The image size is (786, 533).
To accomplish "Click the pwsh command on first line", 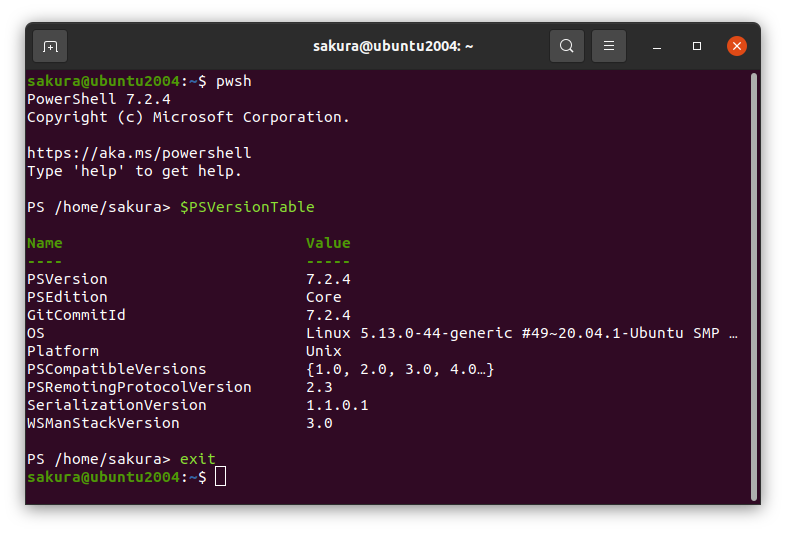I will 233,81.
